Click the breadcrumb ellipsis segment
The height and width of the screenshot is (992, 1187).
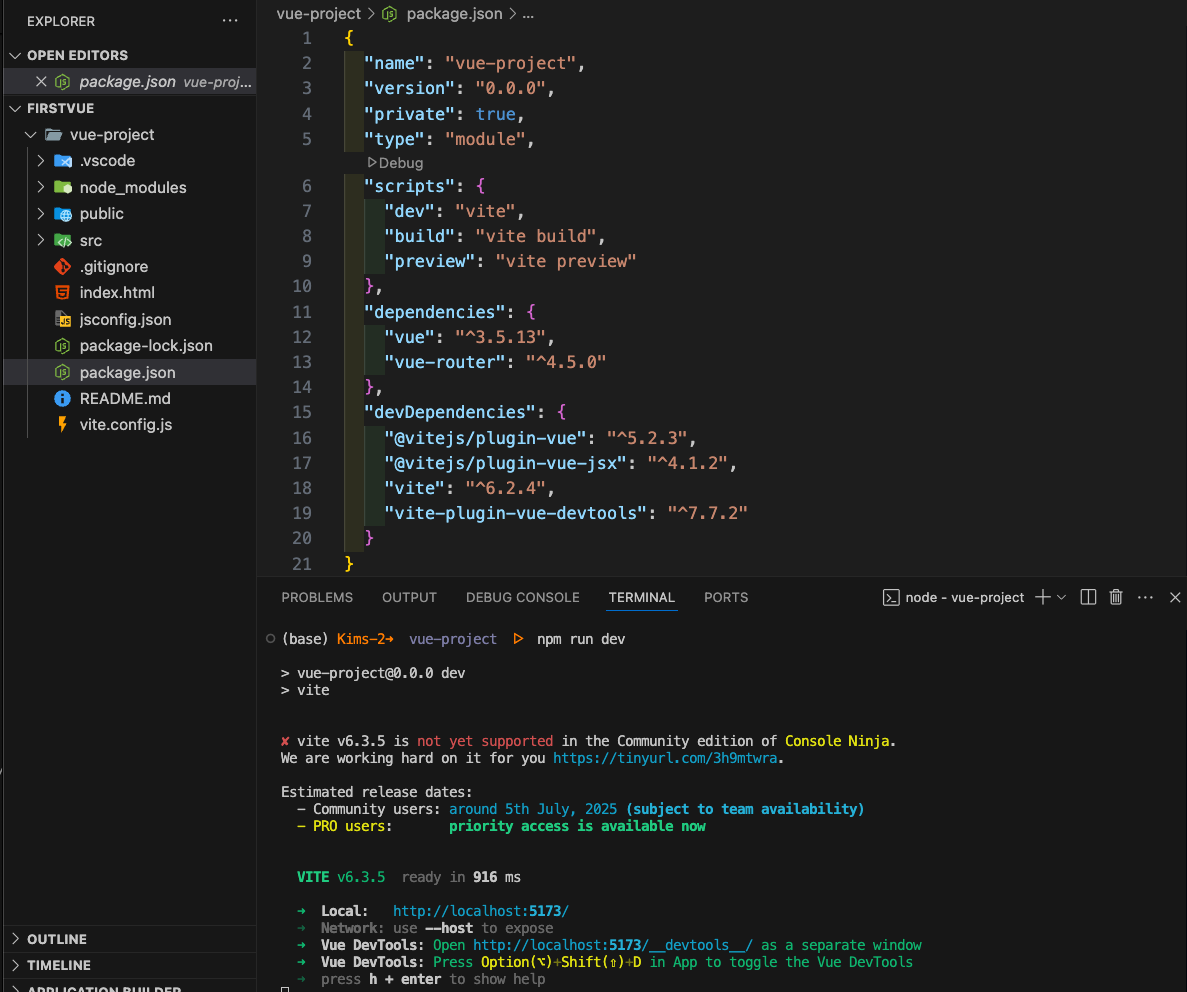pos(528,14)
